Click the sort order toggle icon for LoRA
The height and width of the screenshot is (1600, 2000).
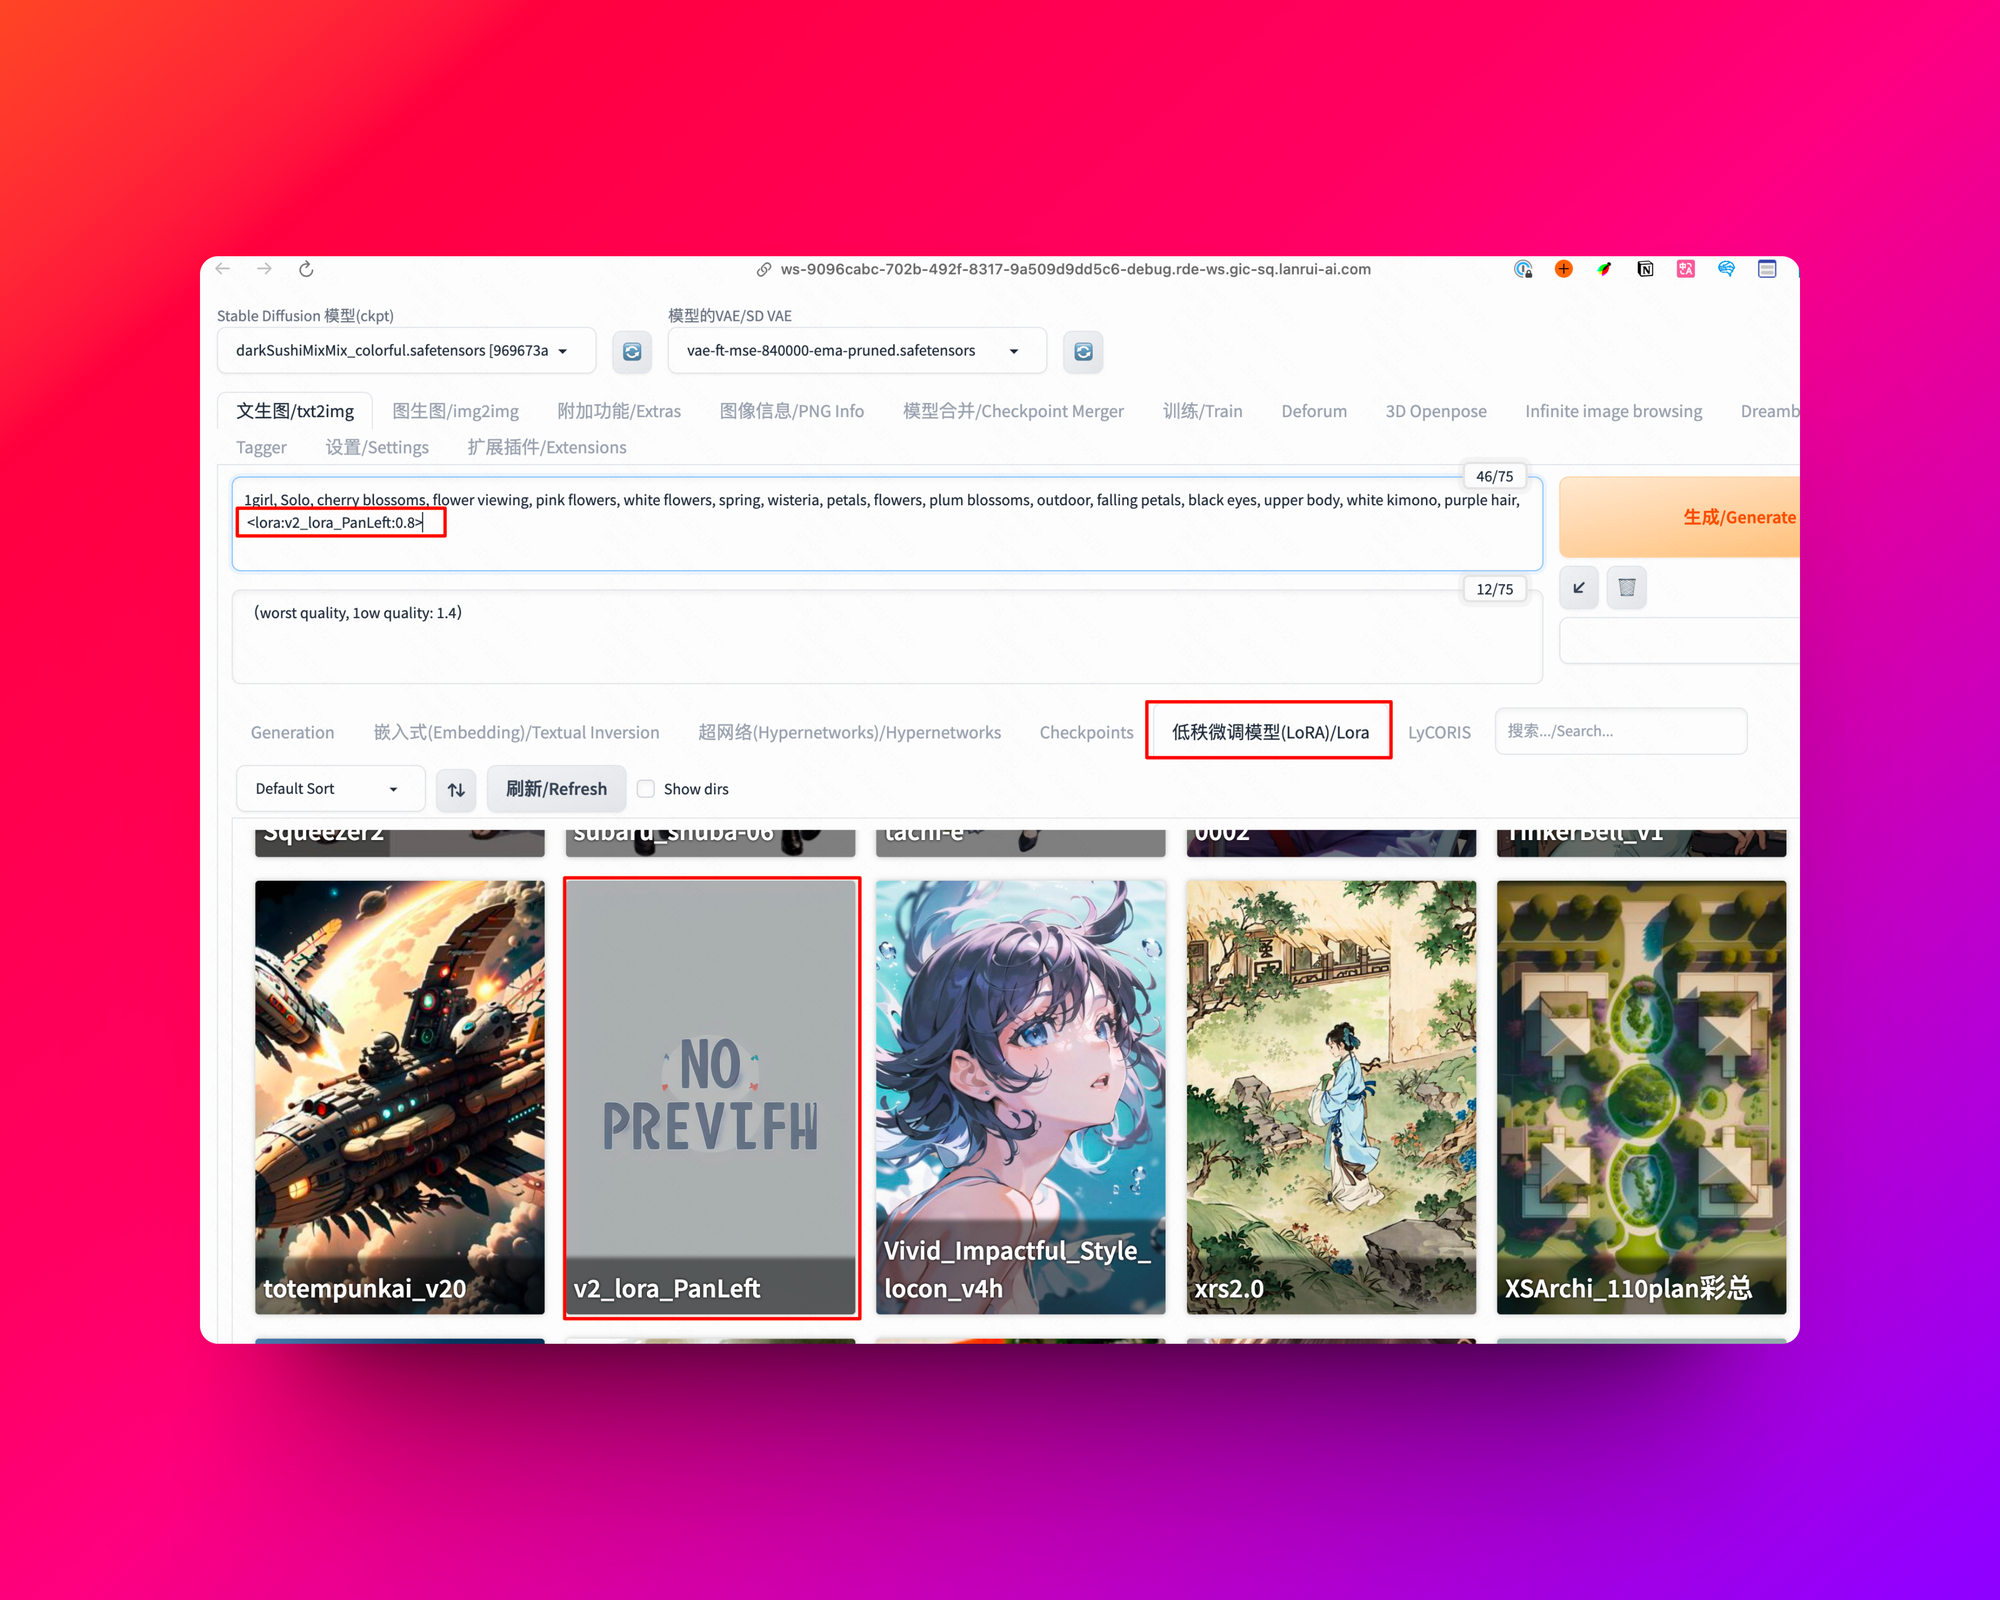click(x=457, y=789)
